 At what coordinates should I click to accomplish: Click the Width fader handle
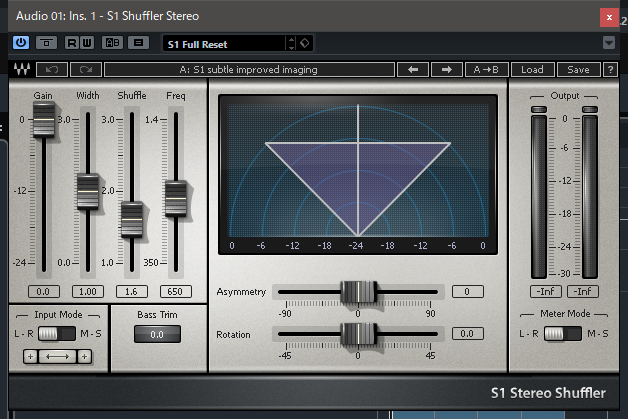88,191
